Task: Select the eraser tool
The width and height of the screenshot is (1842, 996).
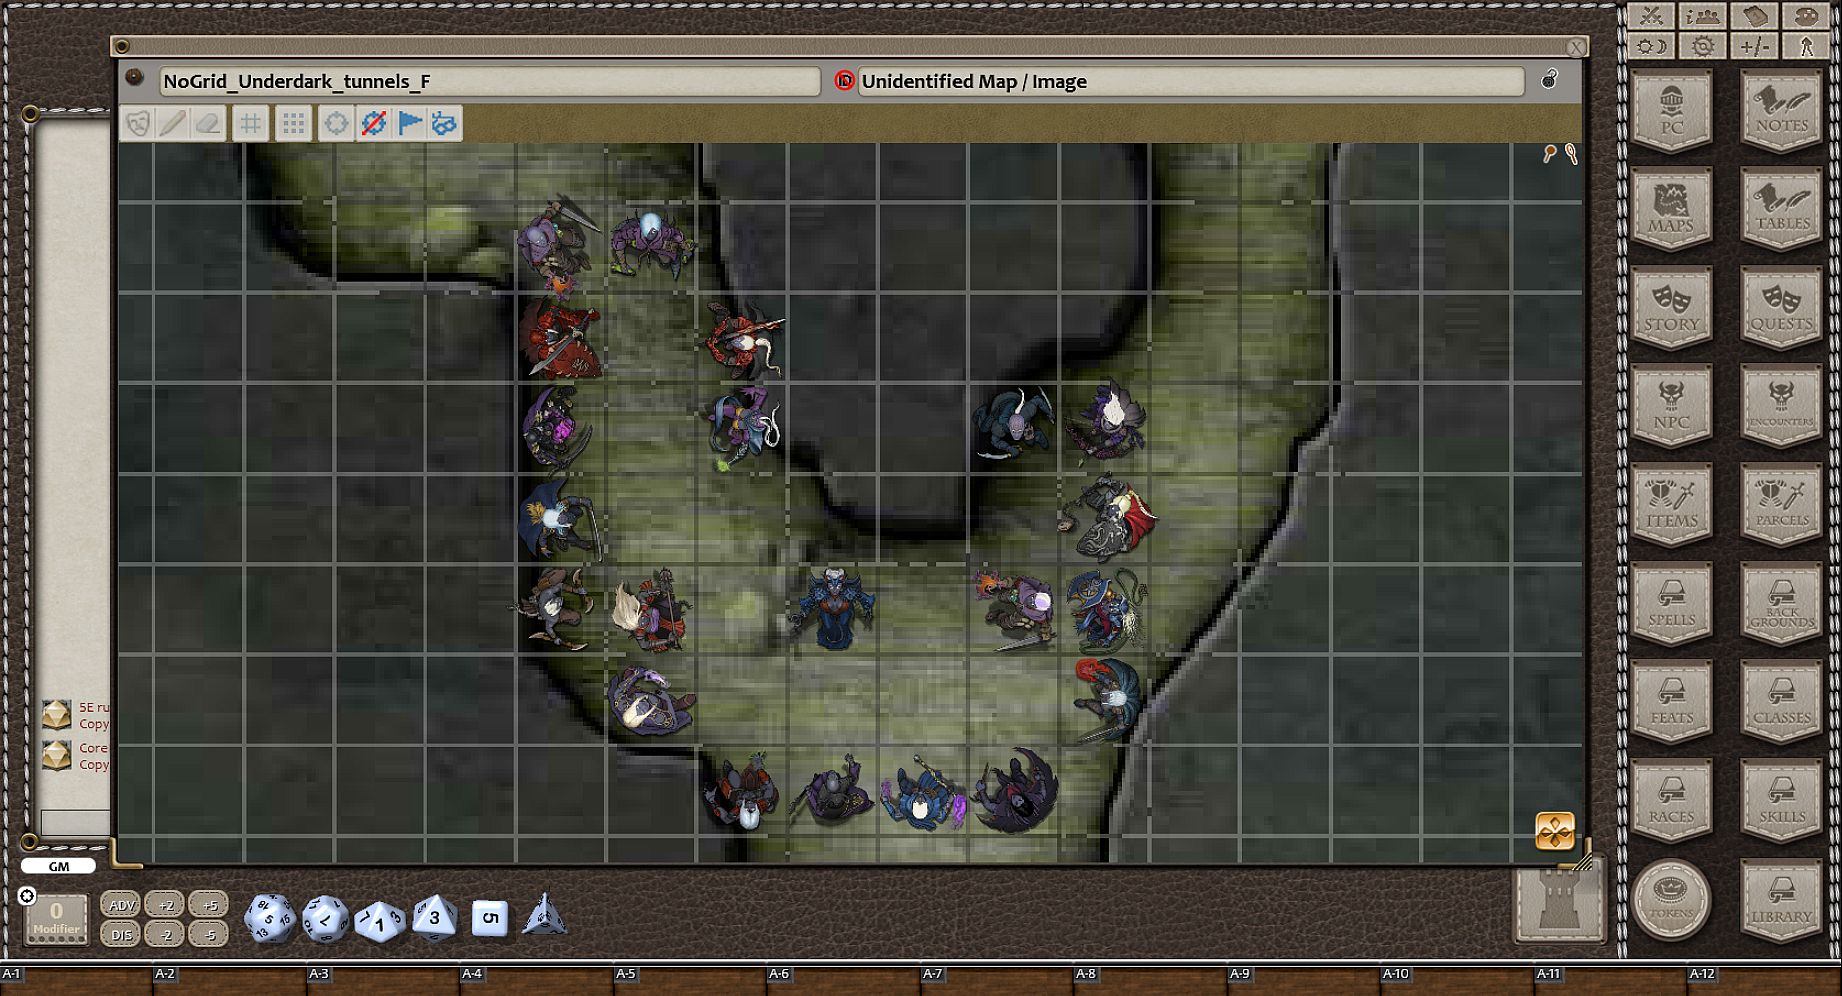Action: pos(207,123)
